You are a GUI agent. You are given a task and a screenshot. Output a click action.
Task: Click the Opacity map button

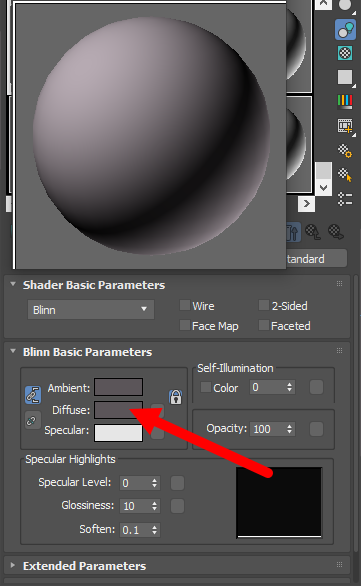[x=317, y=429]
